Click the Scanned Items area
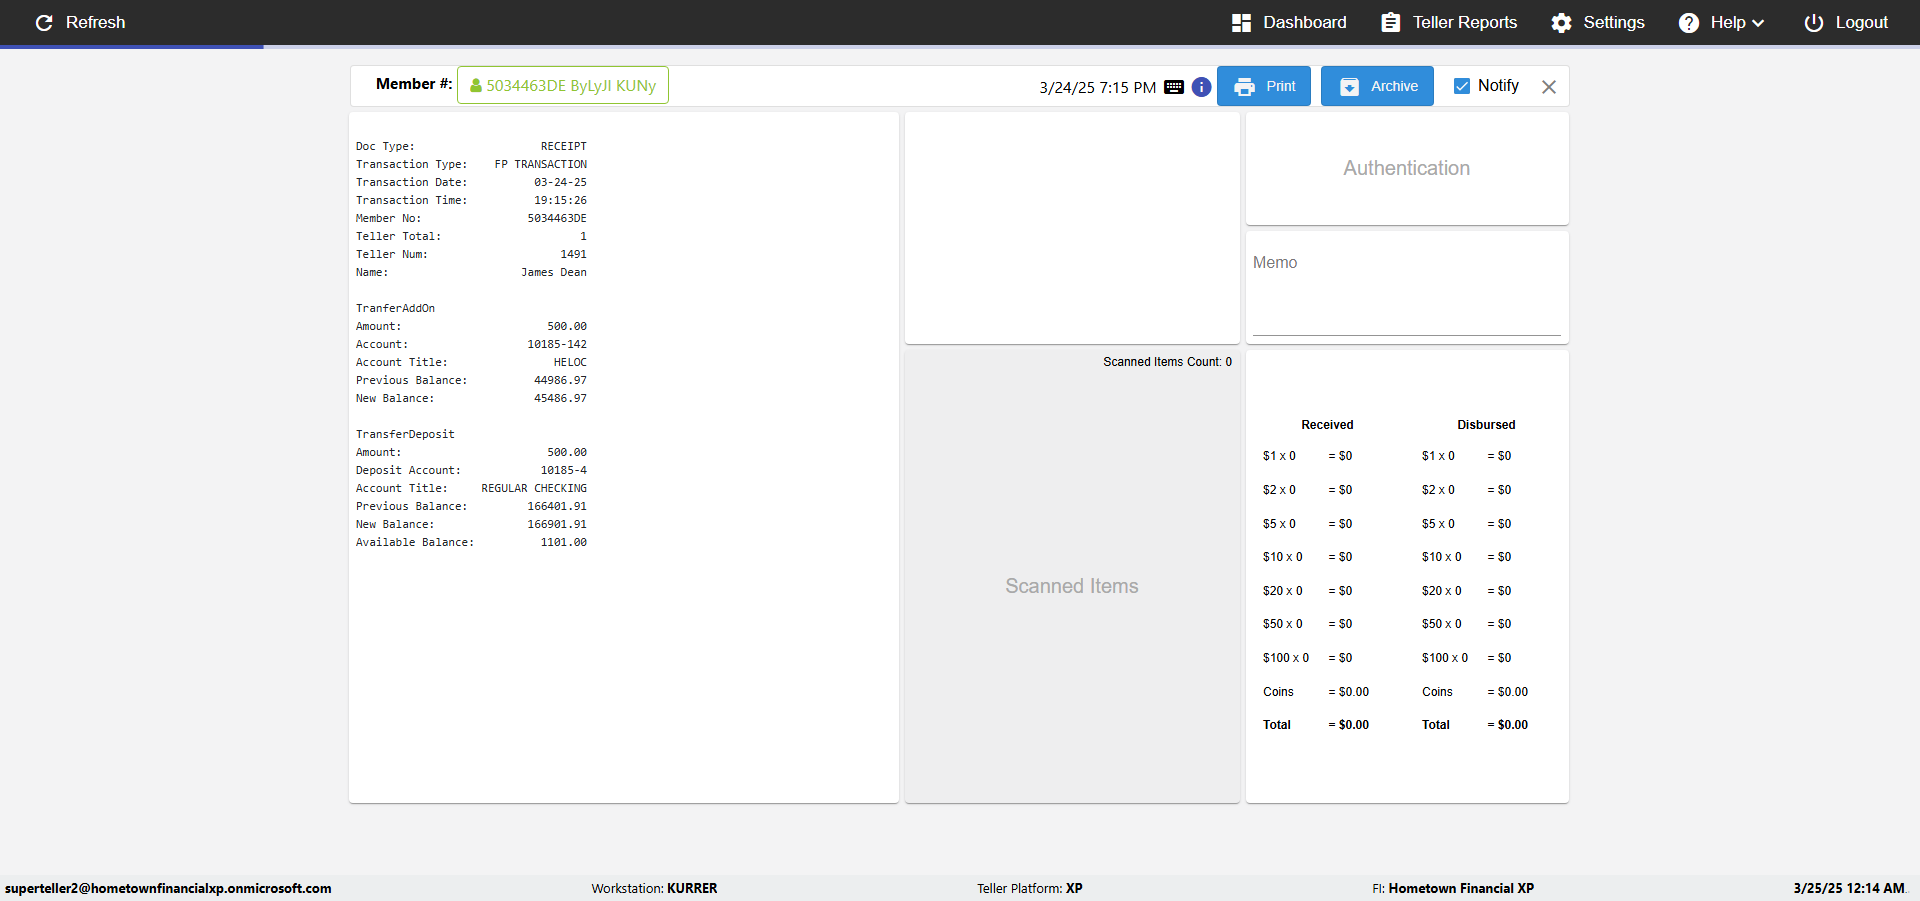 click(x=1072, y=586)
